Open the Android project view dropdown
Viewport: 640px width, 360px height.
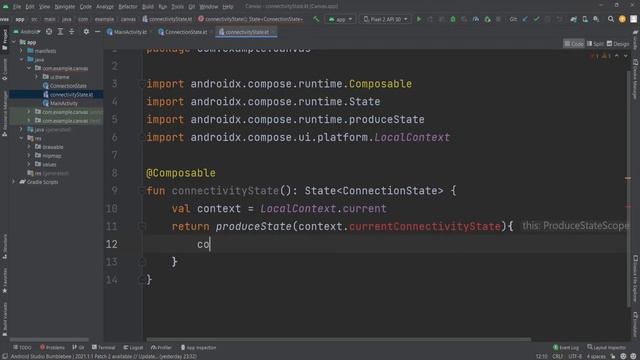click(27, 31)
